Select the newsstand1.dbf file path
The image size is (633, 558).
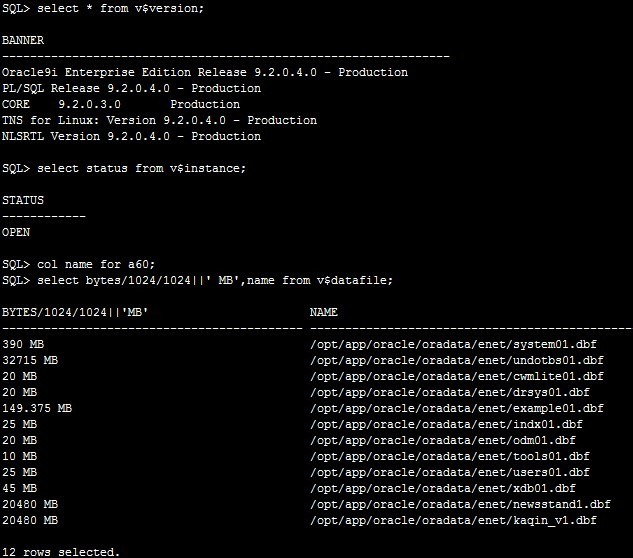[x=460, y=504]
